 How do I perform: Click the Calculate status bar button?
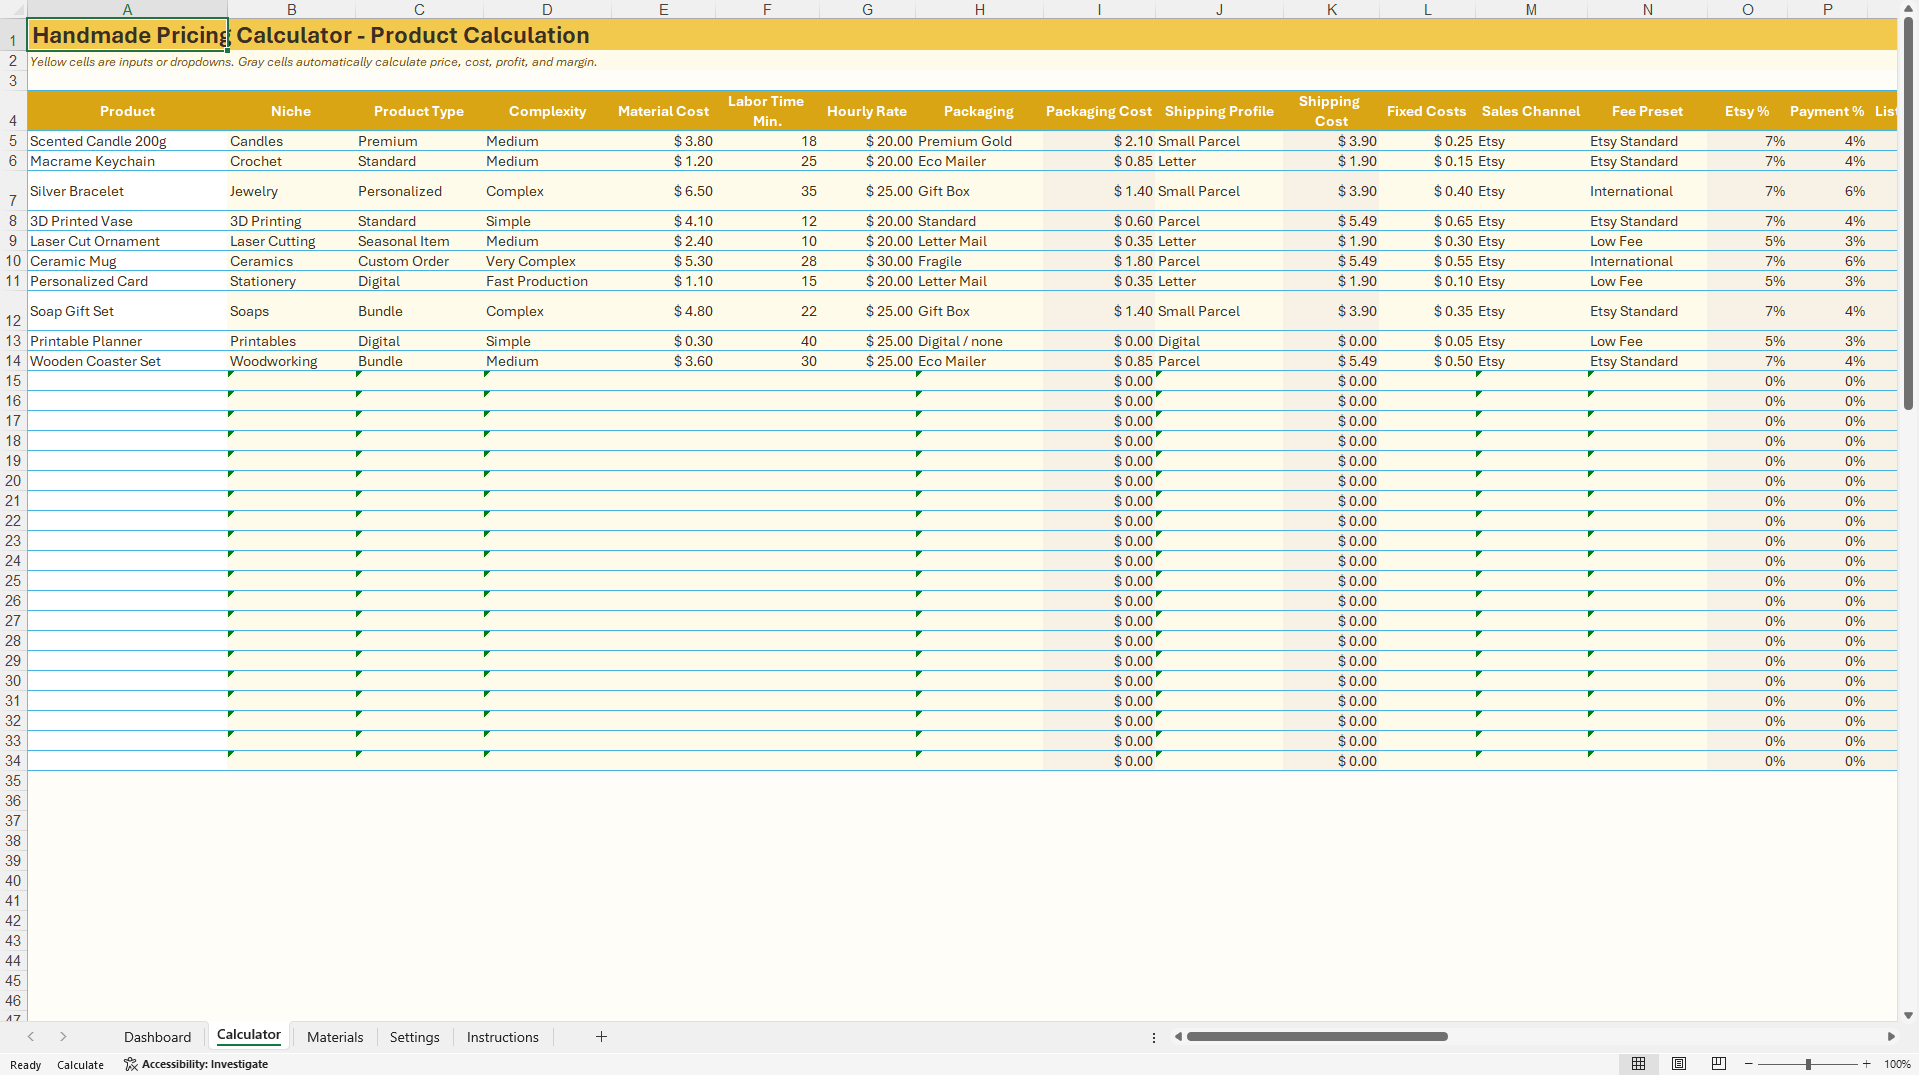tap(80, 1065)
